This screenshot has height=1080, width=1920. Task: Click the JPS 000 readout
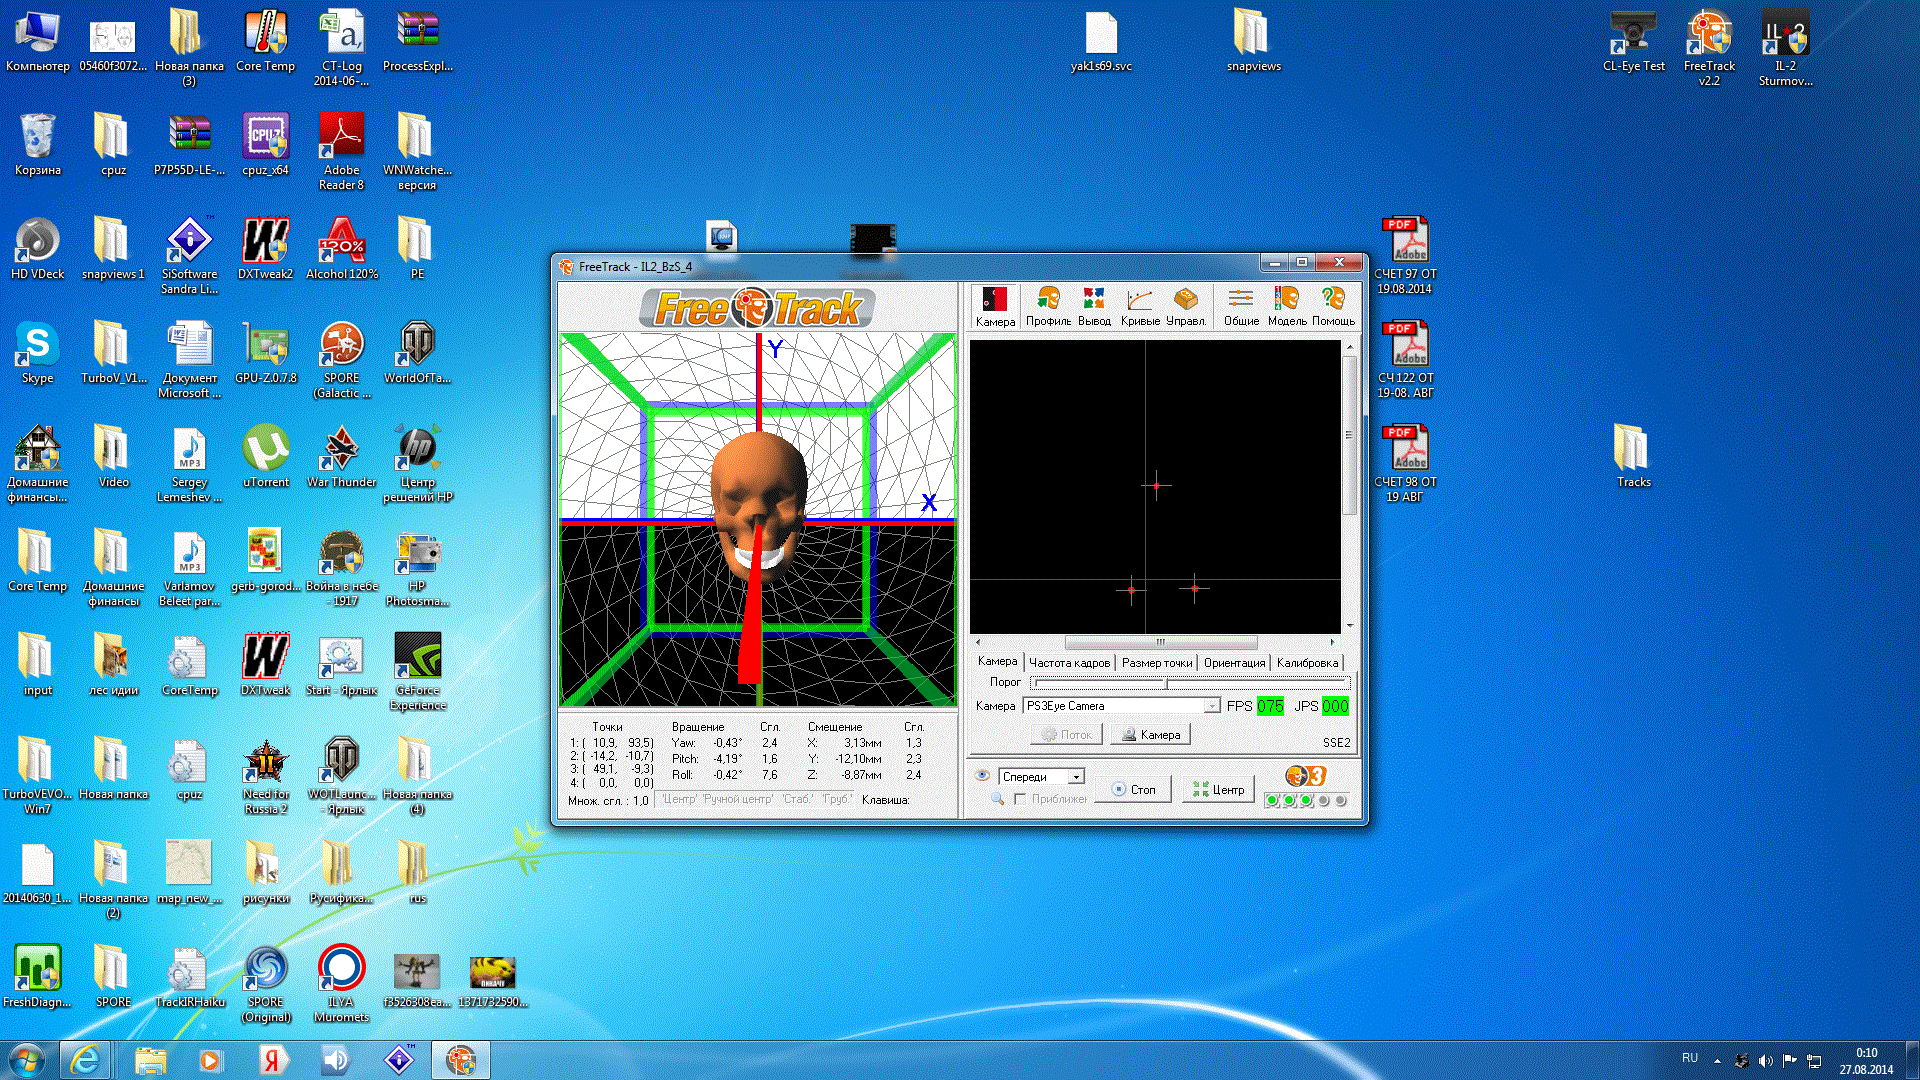(1335, 706)
